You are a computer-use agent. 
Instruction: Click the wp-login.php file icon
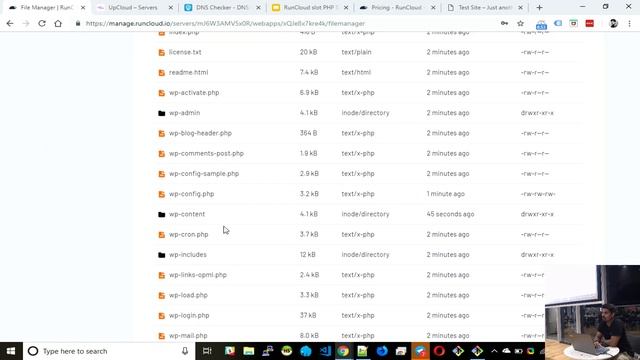(162, 316)
